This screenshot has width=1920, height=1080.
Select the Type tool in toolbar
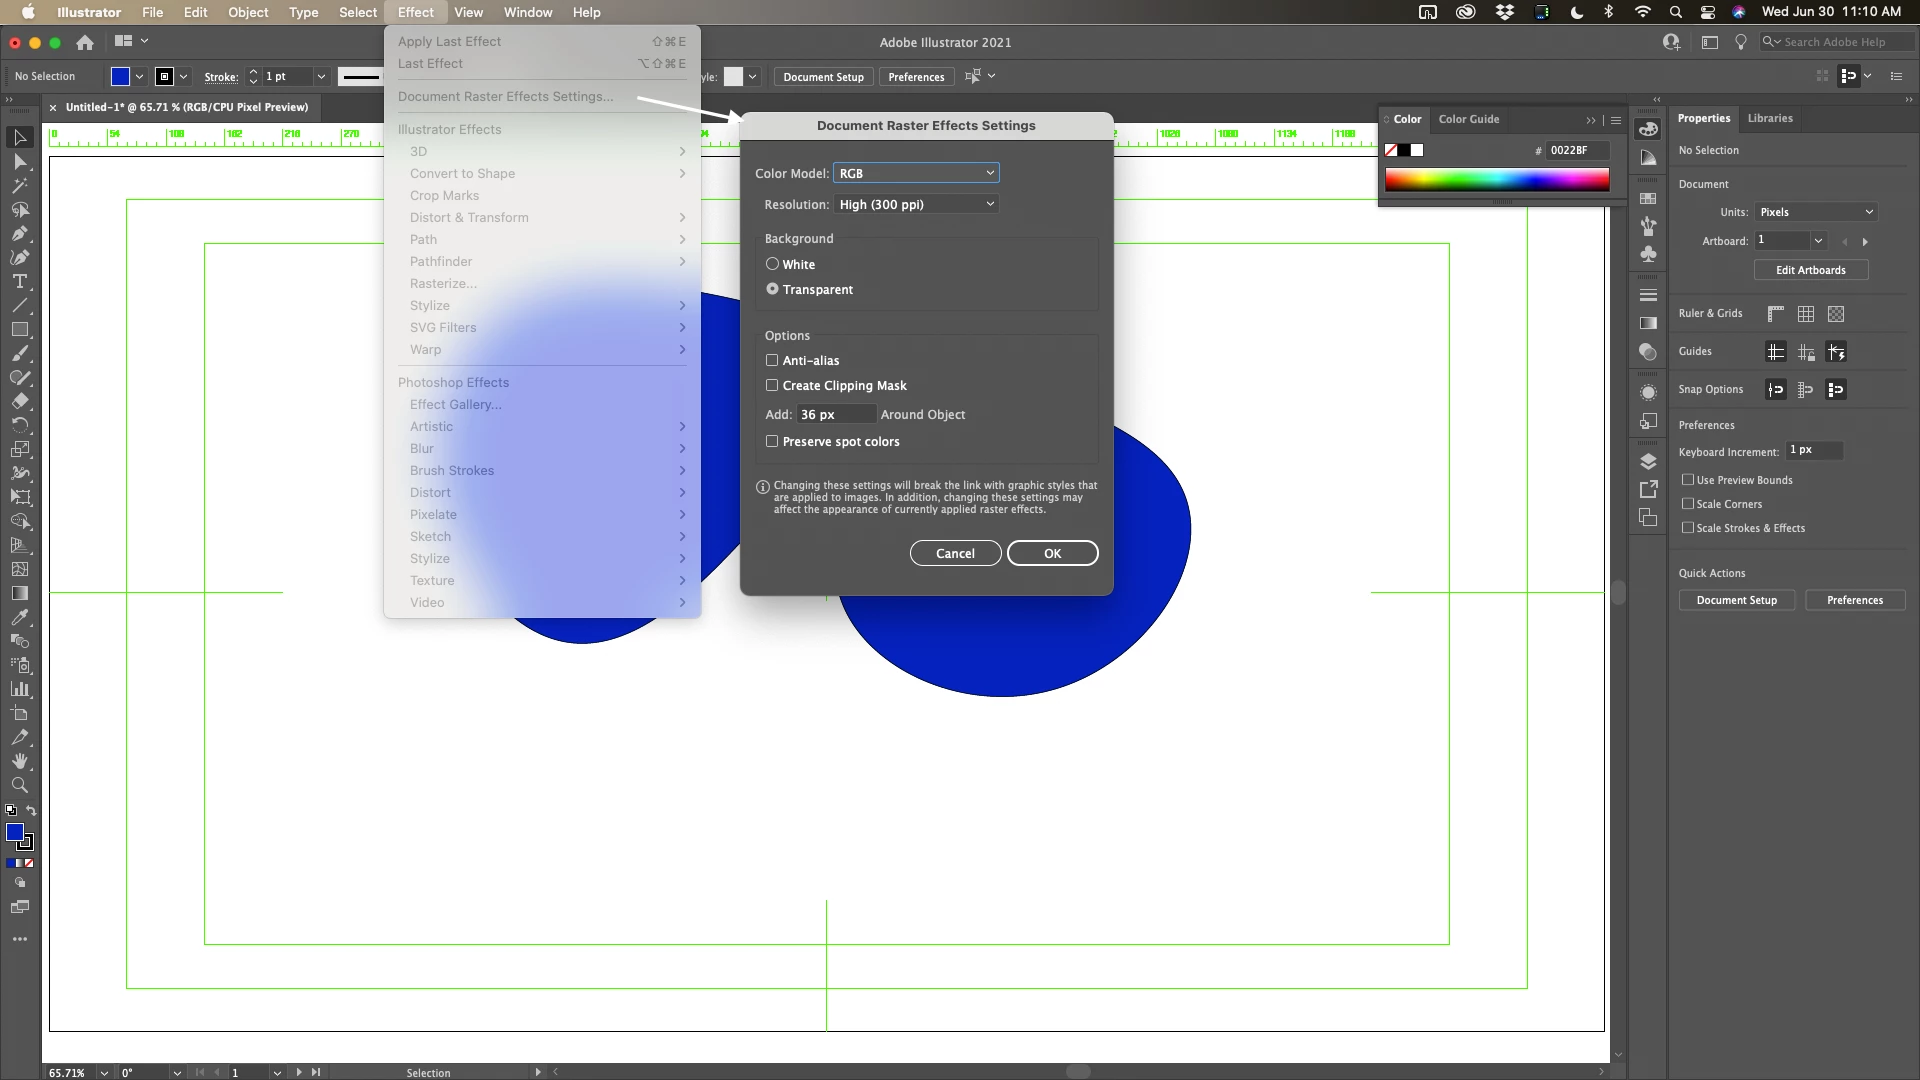pos(19,282)
